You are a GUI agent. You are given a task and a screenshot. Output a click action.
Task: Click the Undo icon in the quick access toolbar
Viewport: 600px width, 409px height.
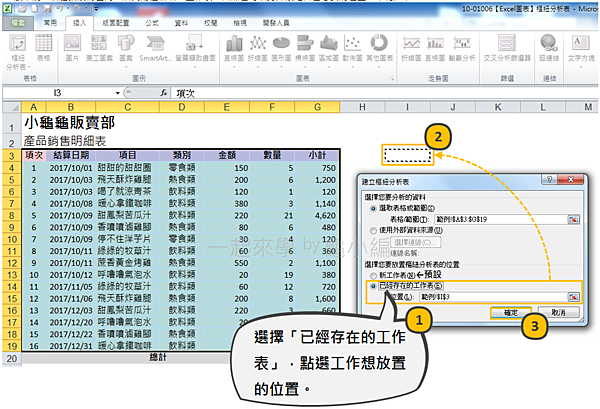[x=60, y=8]
